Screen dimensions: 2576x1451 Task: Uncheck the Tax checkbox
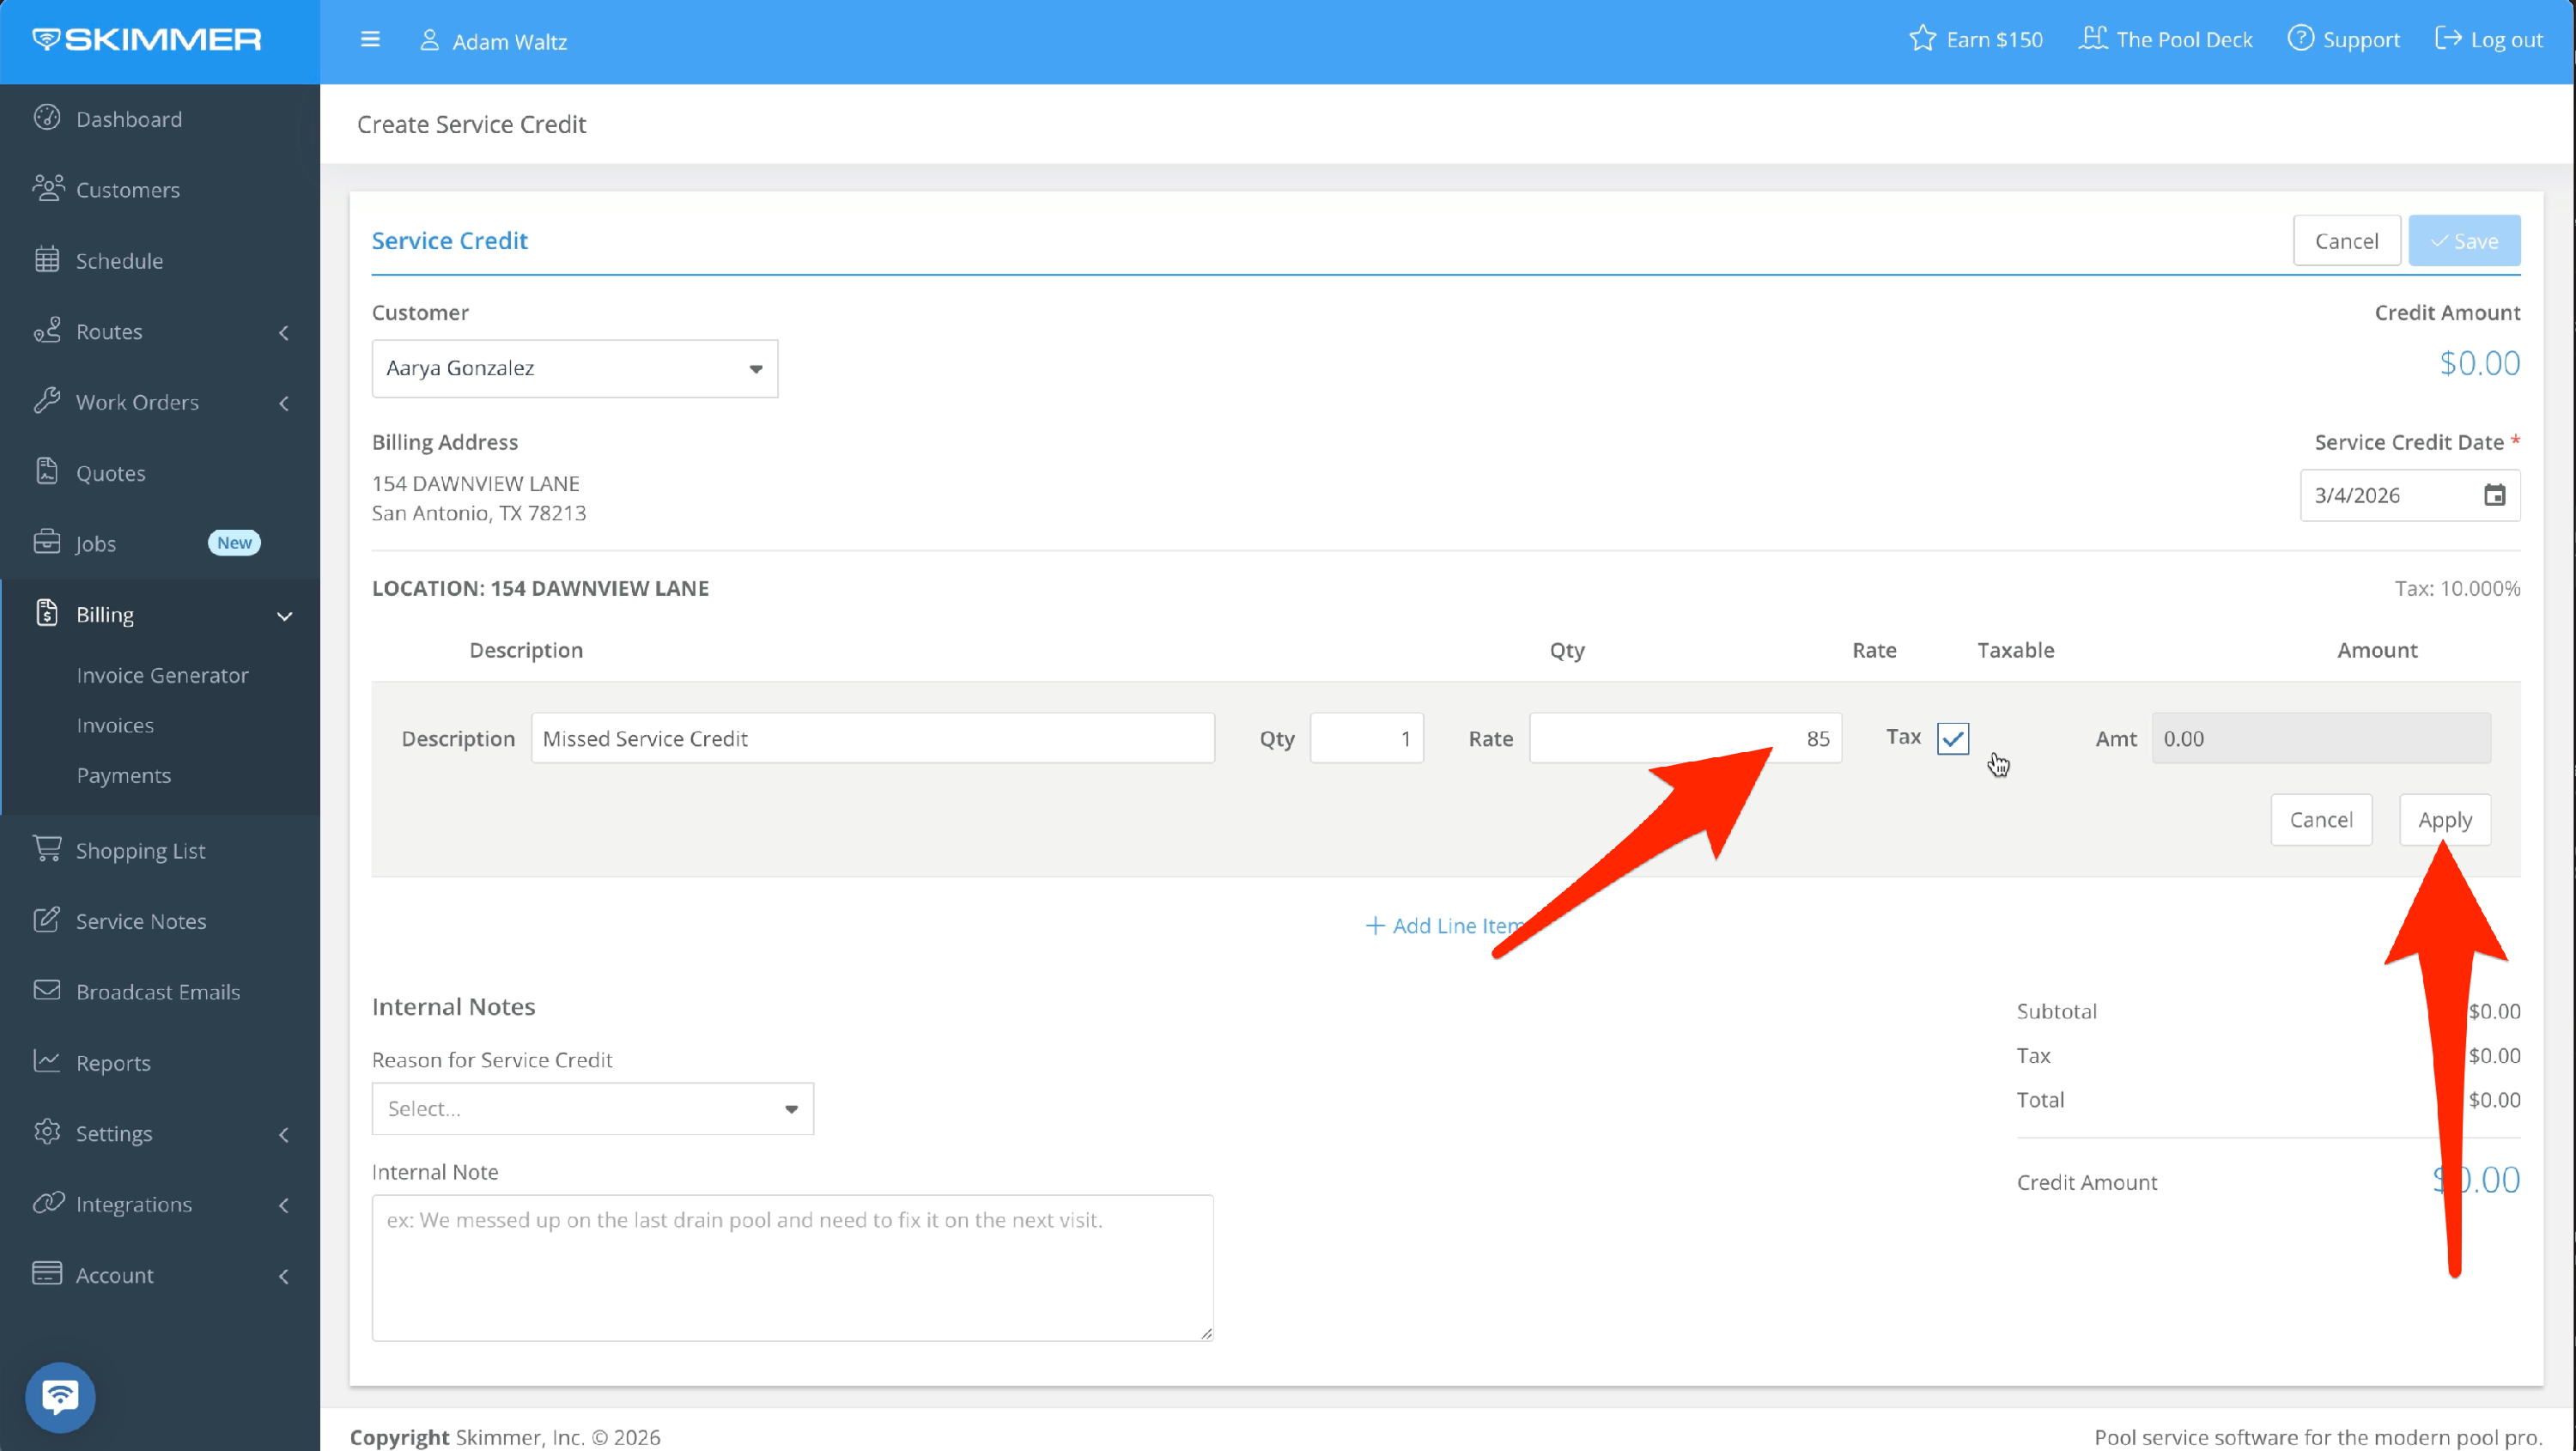coord(1952,738)
